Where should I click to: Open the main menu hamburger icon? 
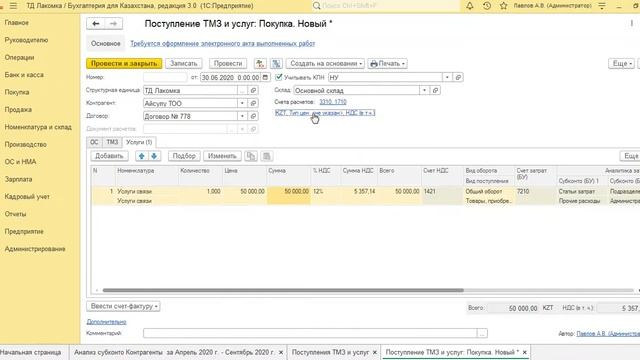(x=13, y=6)
